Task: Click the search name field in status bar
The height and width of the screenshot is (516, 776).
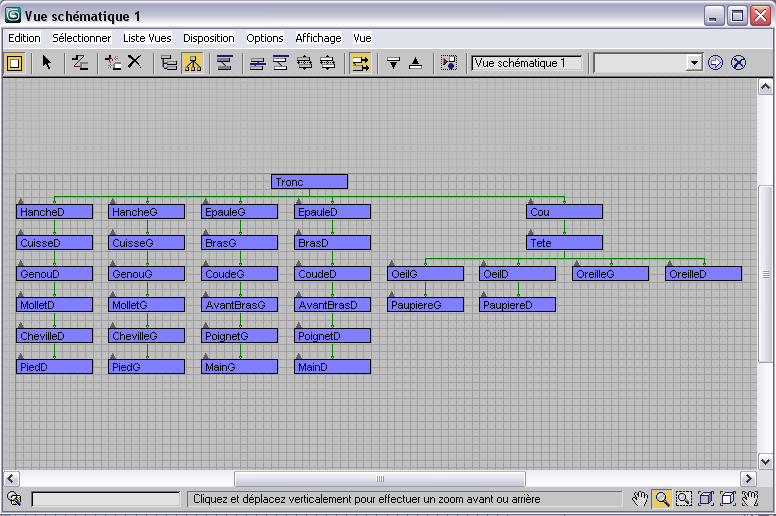Action: (x=105, y=499)
